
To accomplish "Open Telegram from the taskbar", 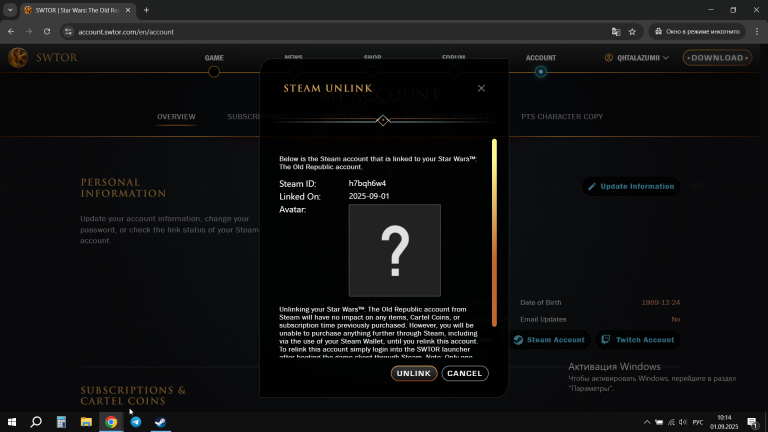I will click(136, 422).
